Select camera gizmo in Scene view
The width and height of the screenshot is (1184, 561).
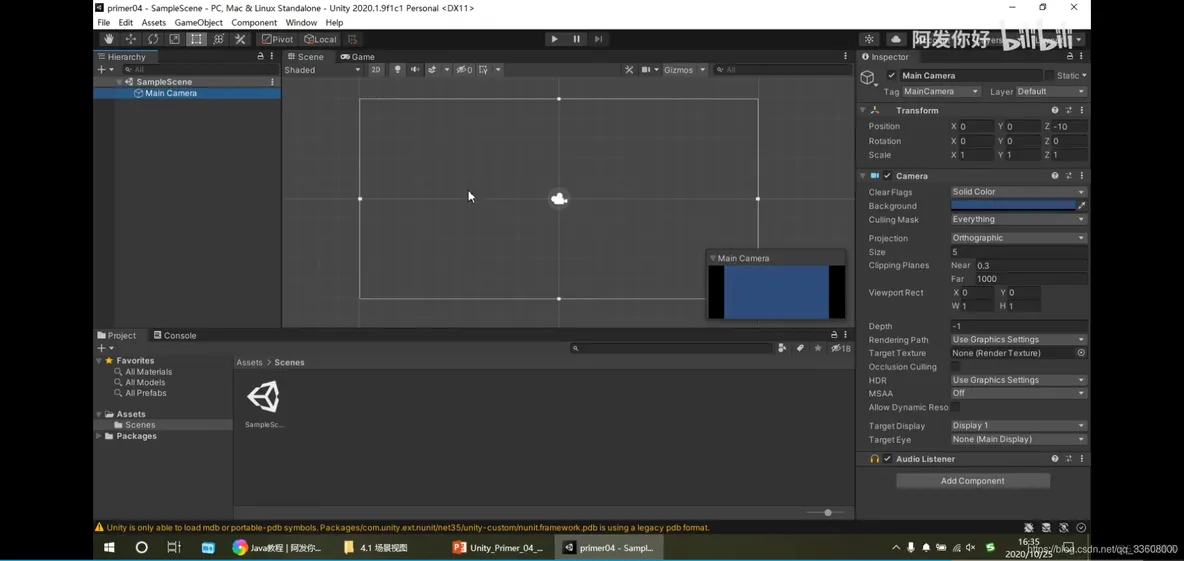tap(559, 199)
